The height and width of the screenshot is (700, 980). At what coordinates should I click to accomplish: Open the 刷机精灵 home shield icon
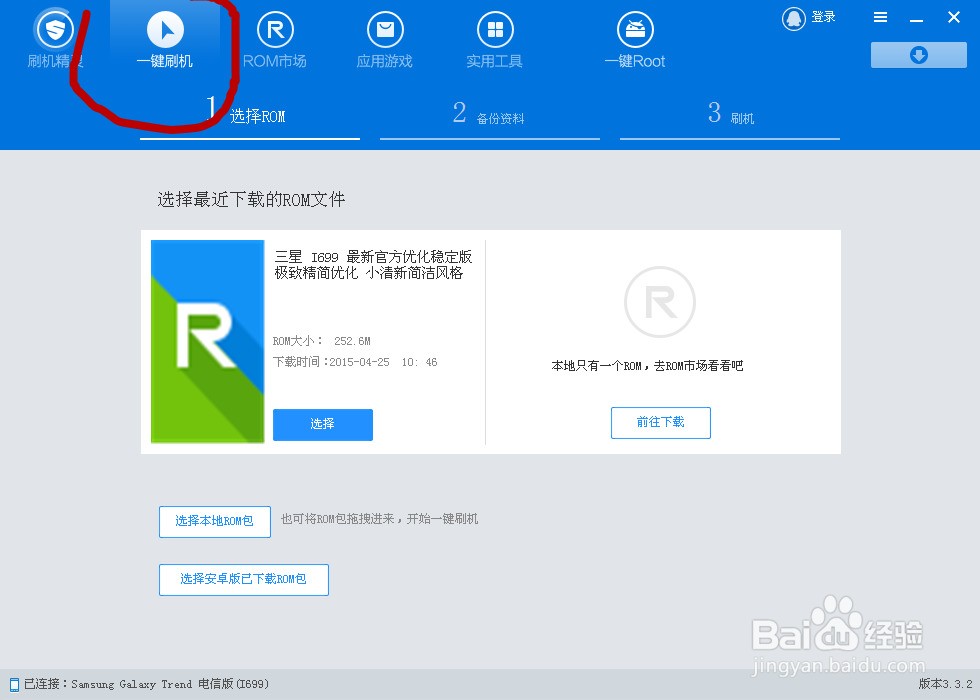pyautogui.click(x=55, y=29)
